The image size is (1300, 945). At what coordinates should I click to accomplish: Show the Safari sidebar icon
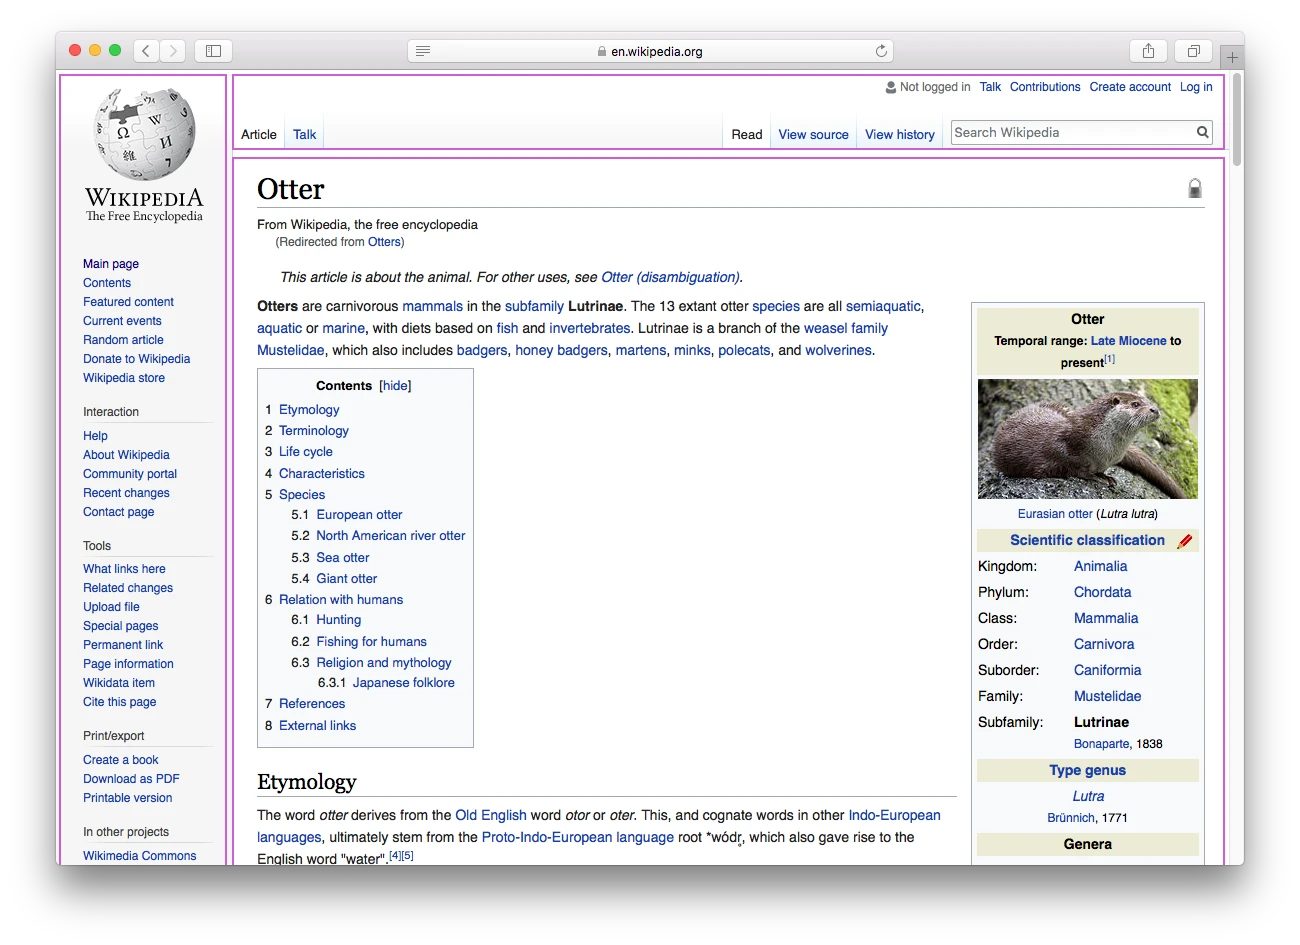(213, 50)
